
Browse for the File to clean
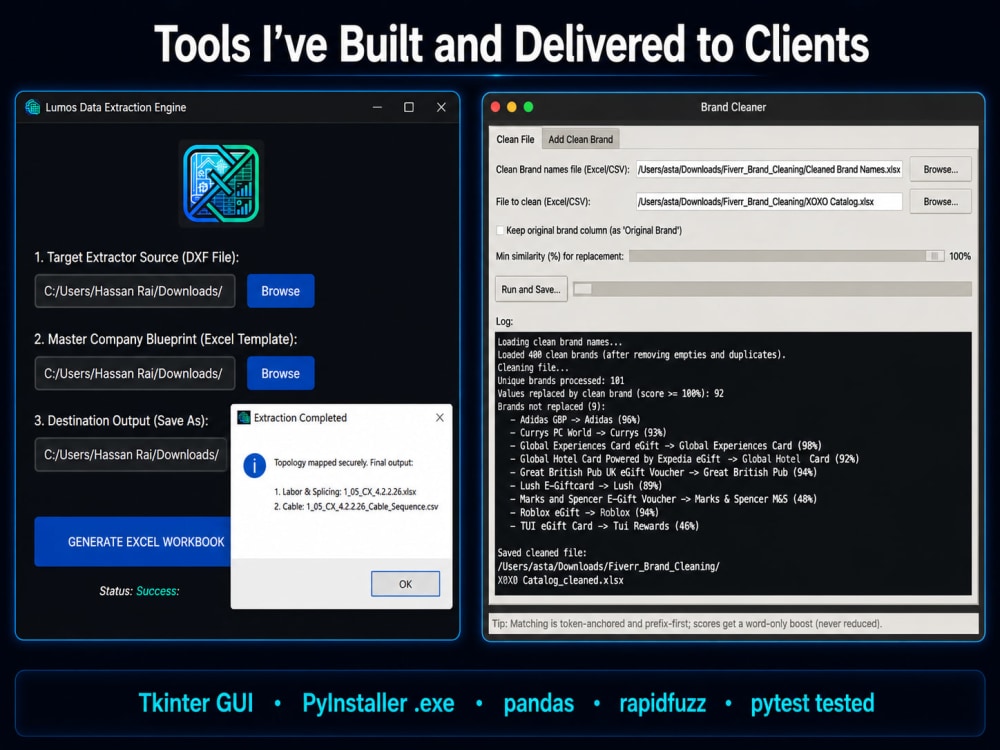(941, 202)
